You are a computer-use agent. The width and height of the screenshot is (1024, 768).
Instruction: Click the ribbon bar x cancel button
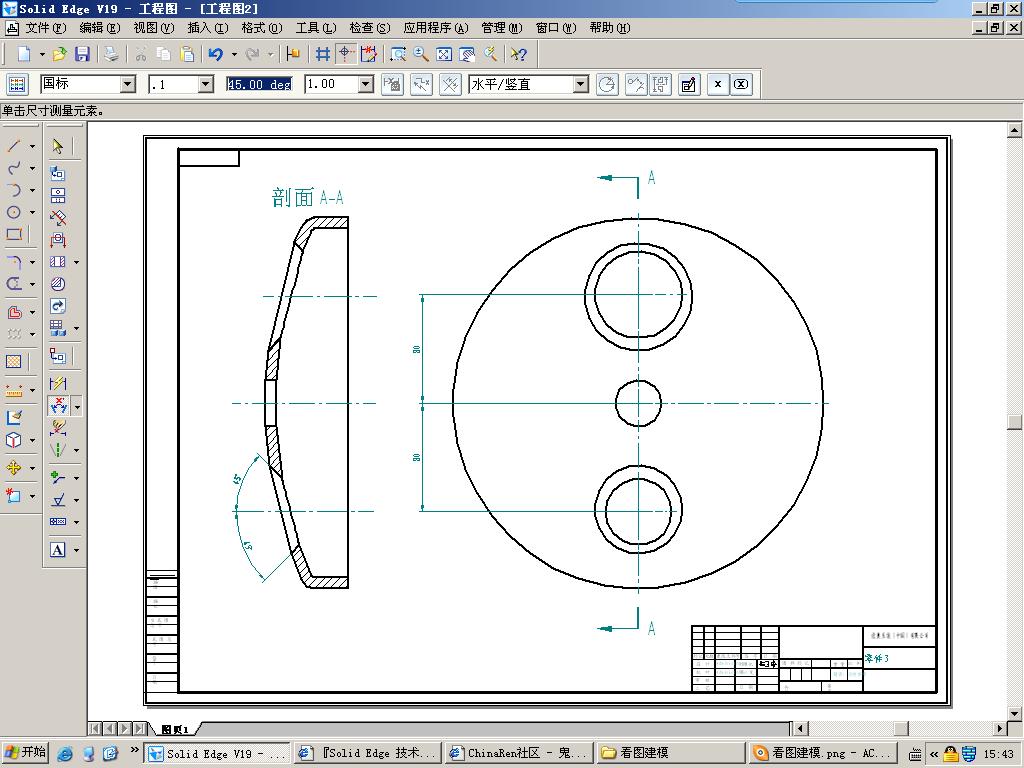coord(718,84)
